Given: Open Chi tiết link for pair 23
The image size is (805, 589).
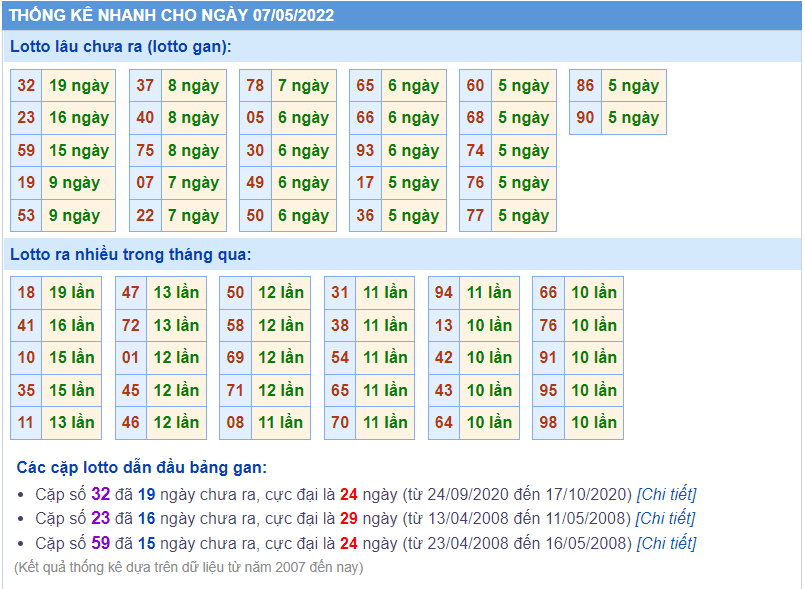Looking at the screenshot, I should [665, 518].
